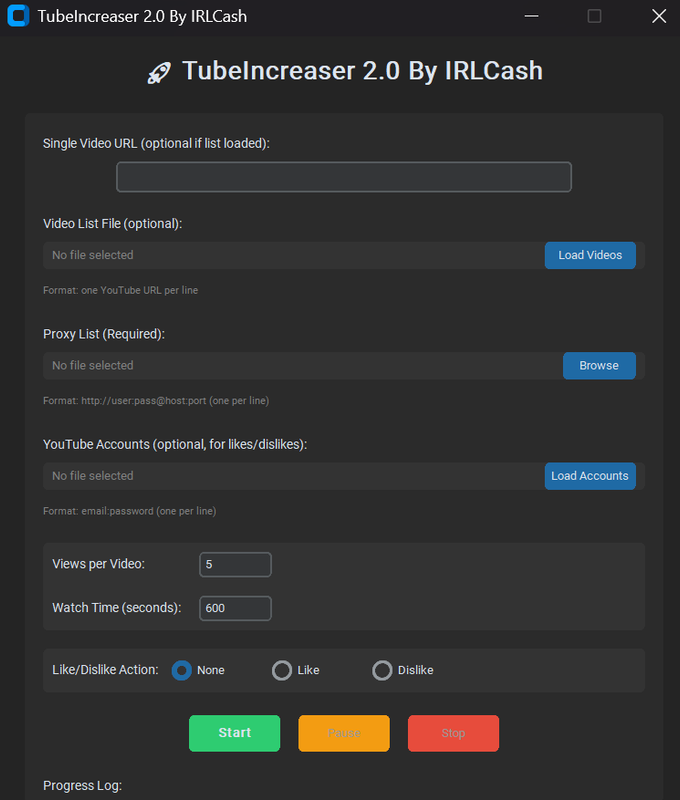
Task: Click the green Start button
Action: (235, 733)
